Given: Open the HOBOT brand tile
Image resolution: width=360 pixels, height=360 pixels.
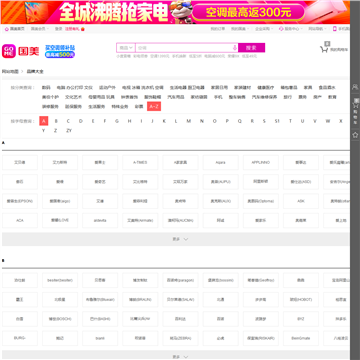Looking at the screenshot, I should point(301,300).
